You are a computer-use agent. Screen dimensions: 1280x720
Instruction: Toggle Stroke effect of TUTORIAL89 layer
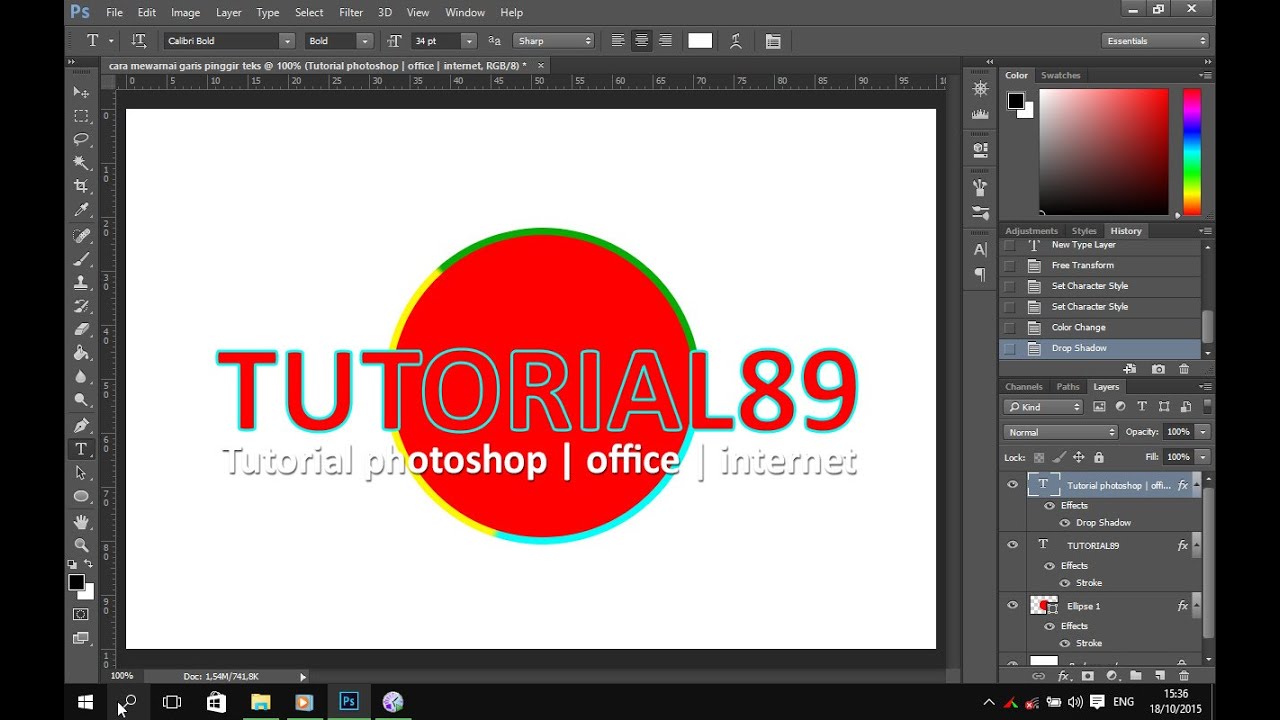point(1065,583)
